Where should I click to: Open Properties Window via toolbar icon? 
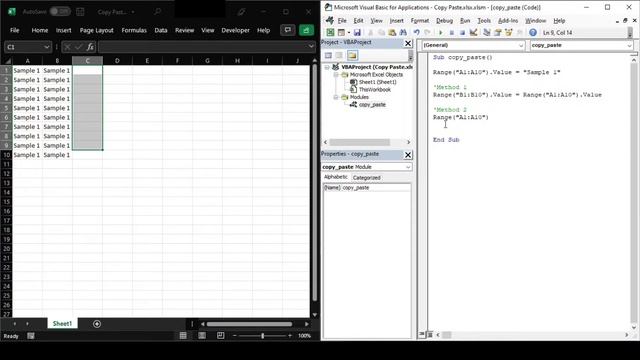point(498,32)
